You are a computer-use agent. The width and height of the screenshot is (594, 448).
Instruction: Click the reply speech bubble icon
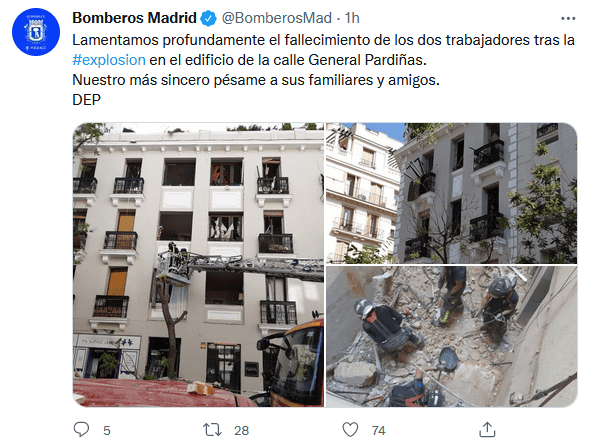[x=81, y=430]
